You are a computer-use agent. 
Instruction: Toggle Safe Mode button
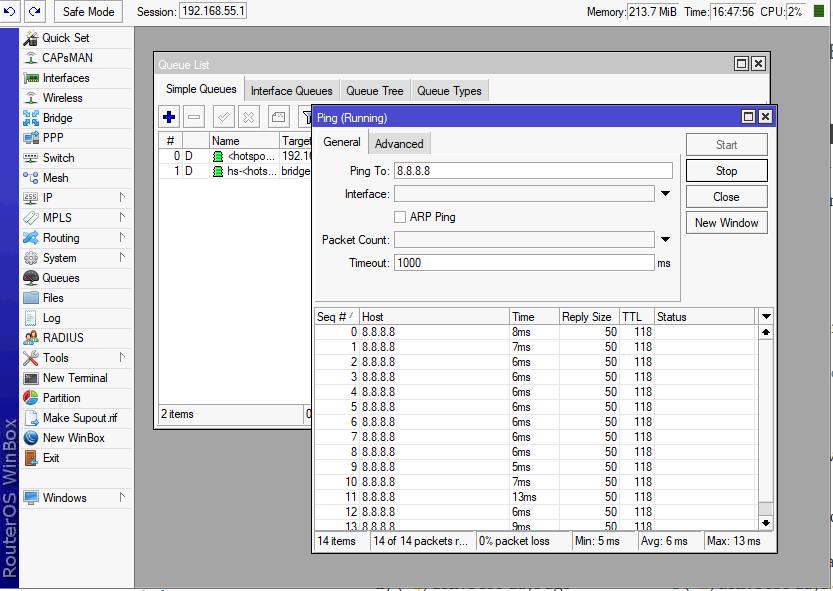coord(88,12)
